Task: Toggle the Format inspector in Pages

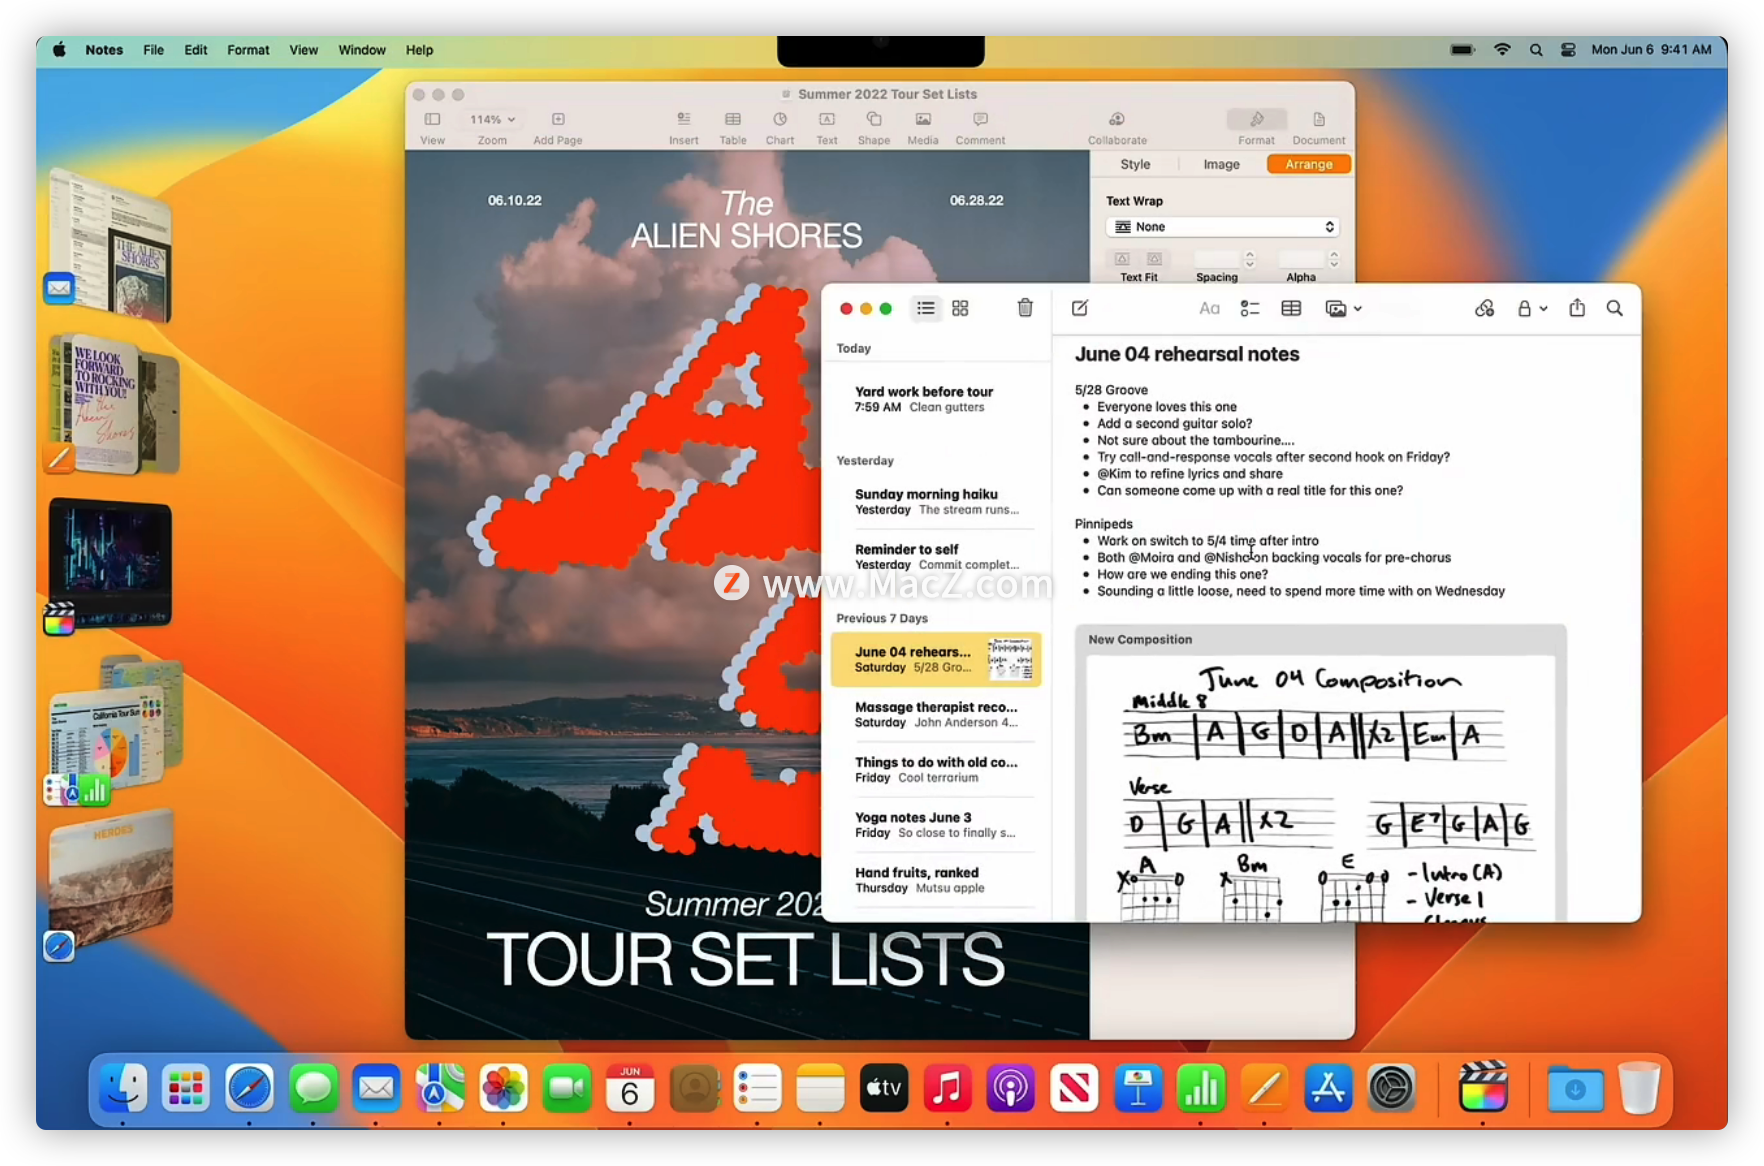Action: 1257,128
